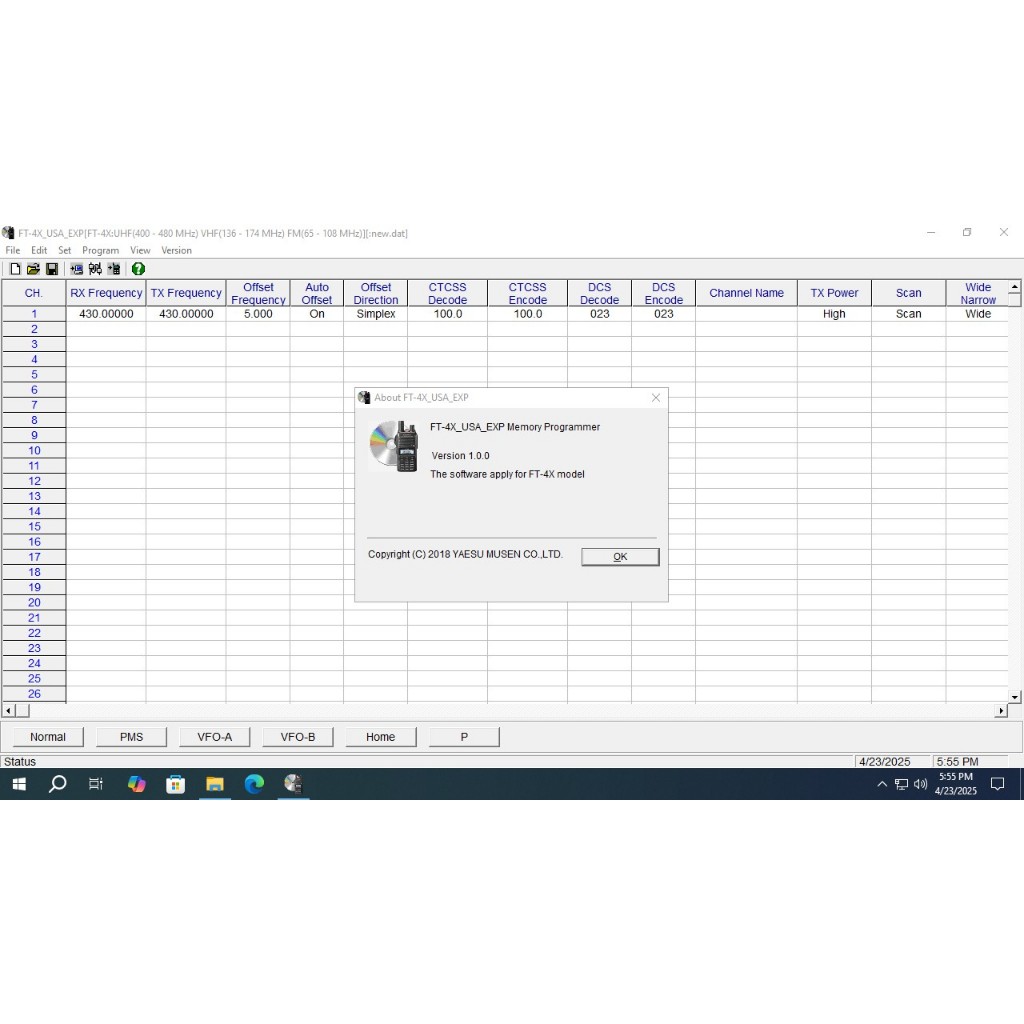Click the Channel Name column header
The image size is (1024, 1024).
746,293
